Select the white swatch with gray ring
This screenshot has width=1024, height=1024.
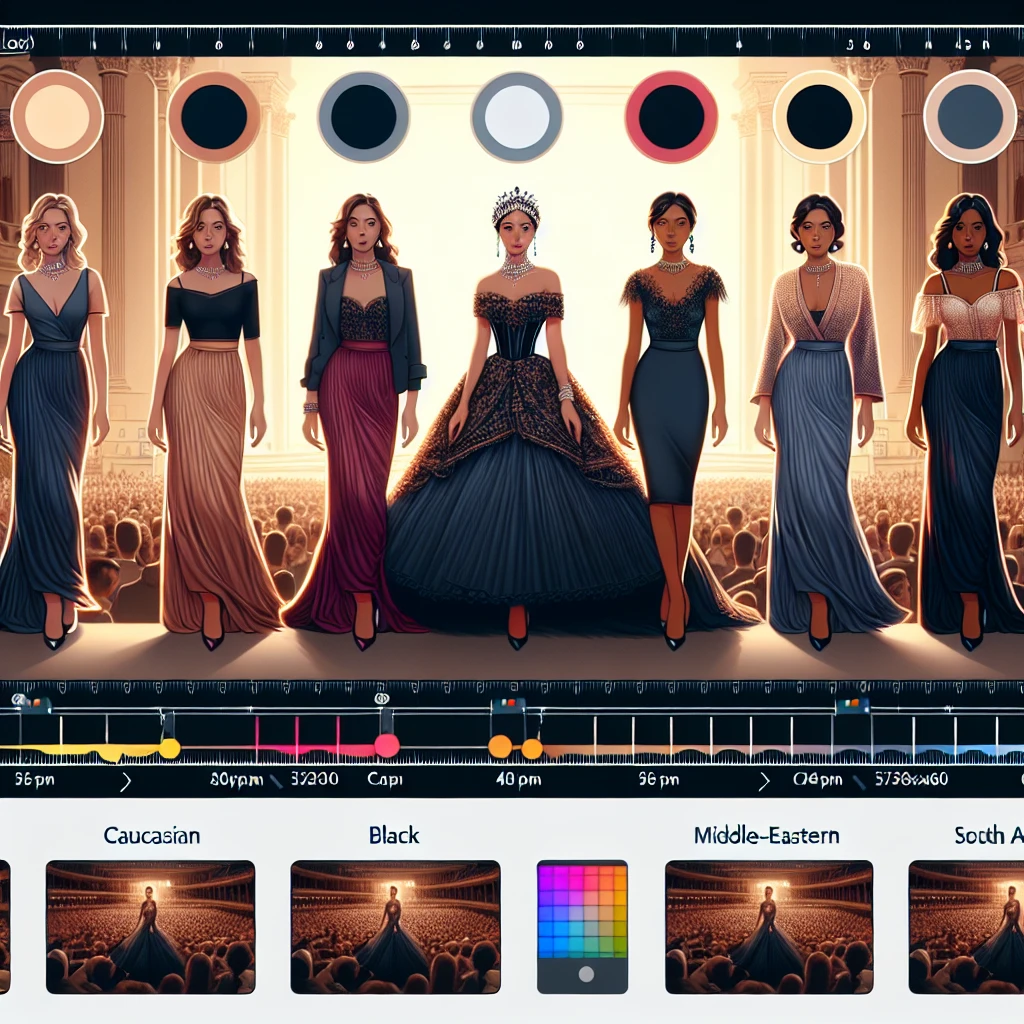[x=517, y=117]
